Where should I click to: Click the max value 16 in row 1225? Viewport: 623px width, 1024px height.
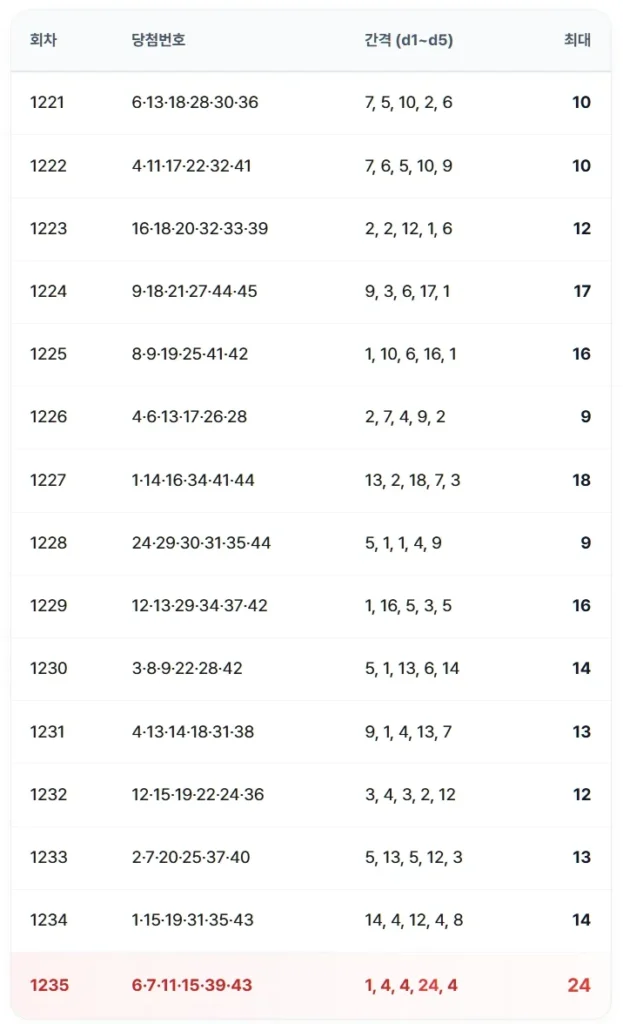581,354
